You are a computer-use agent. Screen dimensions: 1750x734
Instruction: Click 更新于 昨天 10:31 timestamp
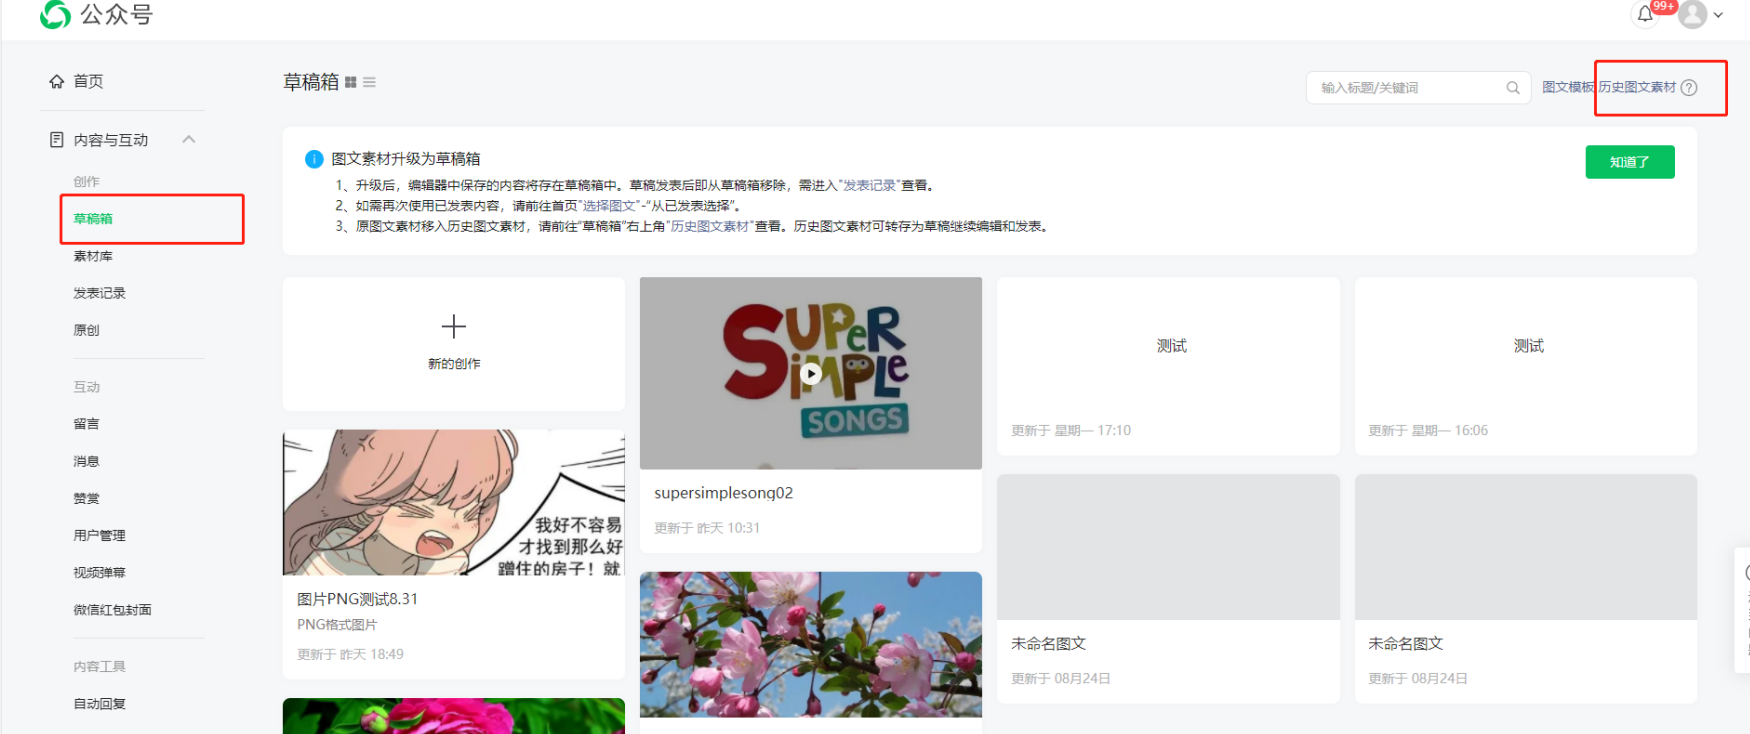(707, 528)
